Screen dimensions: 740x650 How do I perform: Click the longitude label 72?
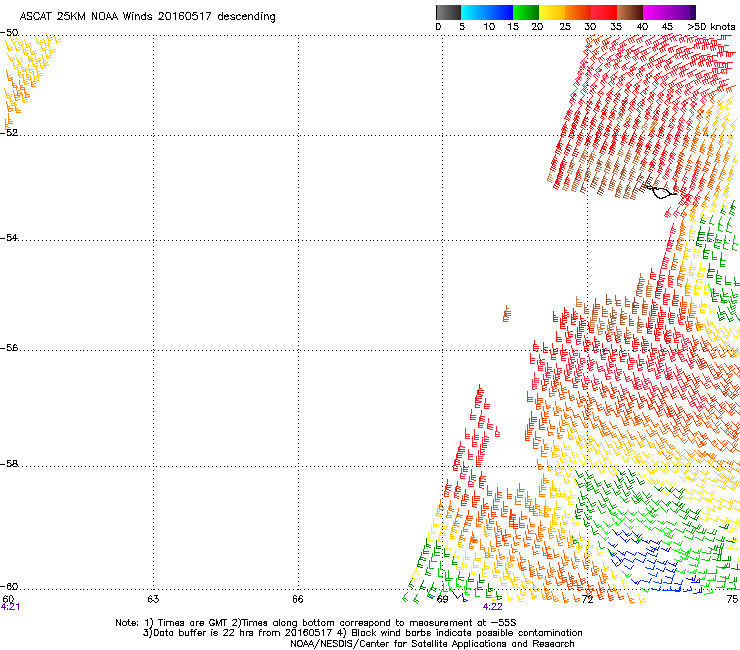587,599
